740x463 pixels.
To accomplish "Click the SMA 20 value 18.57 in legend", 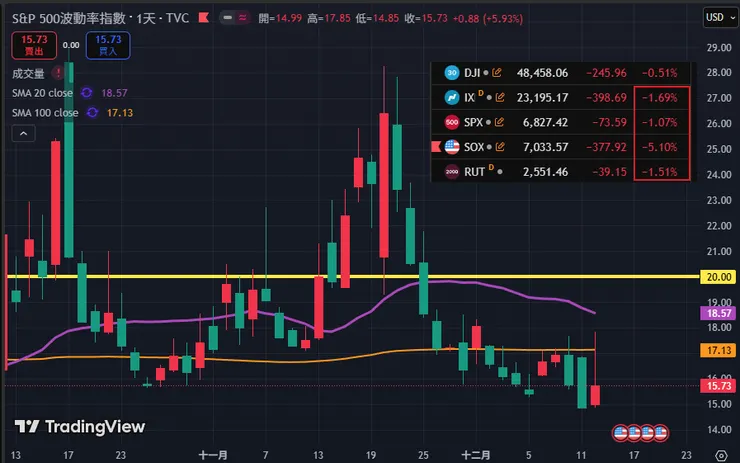I will (x=114, y=93).
